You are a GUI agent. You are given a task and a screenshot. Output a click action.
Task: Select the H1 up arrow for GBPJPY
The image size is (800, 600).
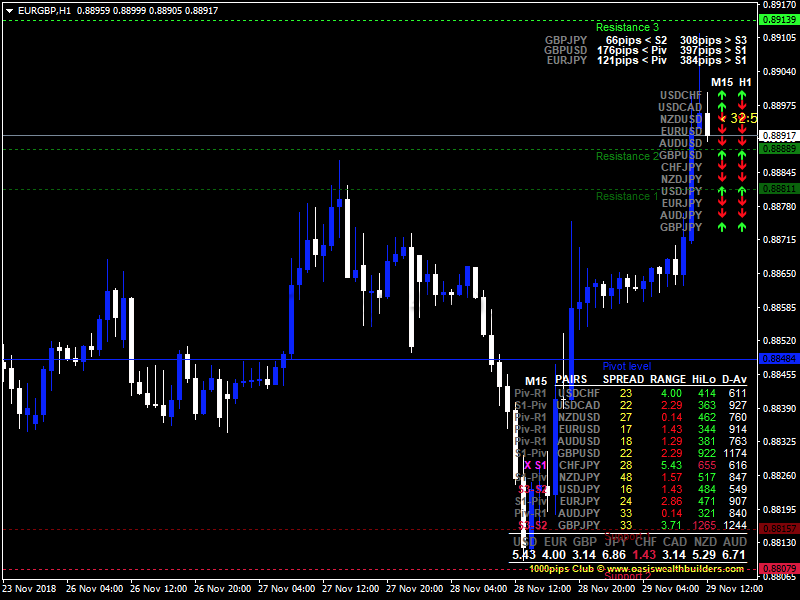pos(742,227)
